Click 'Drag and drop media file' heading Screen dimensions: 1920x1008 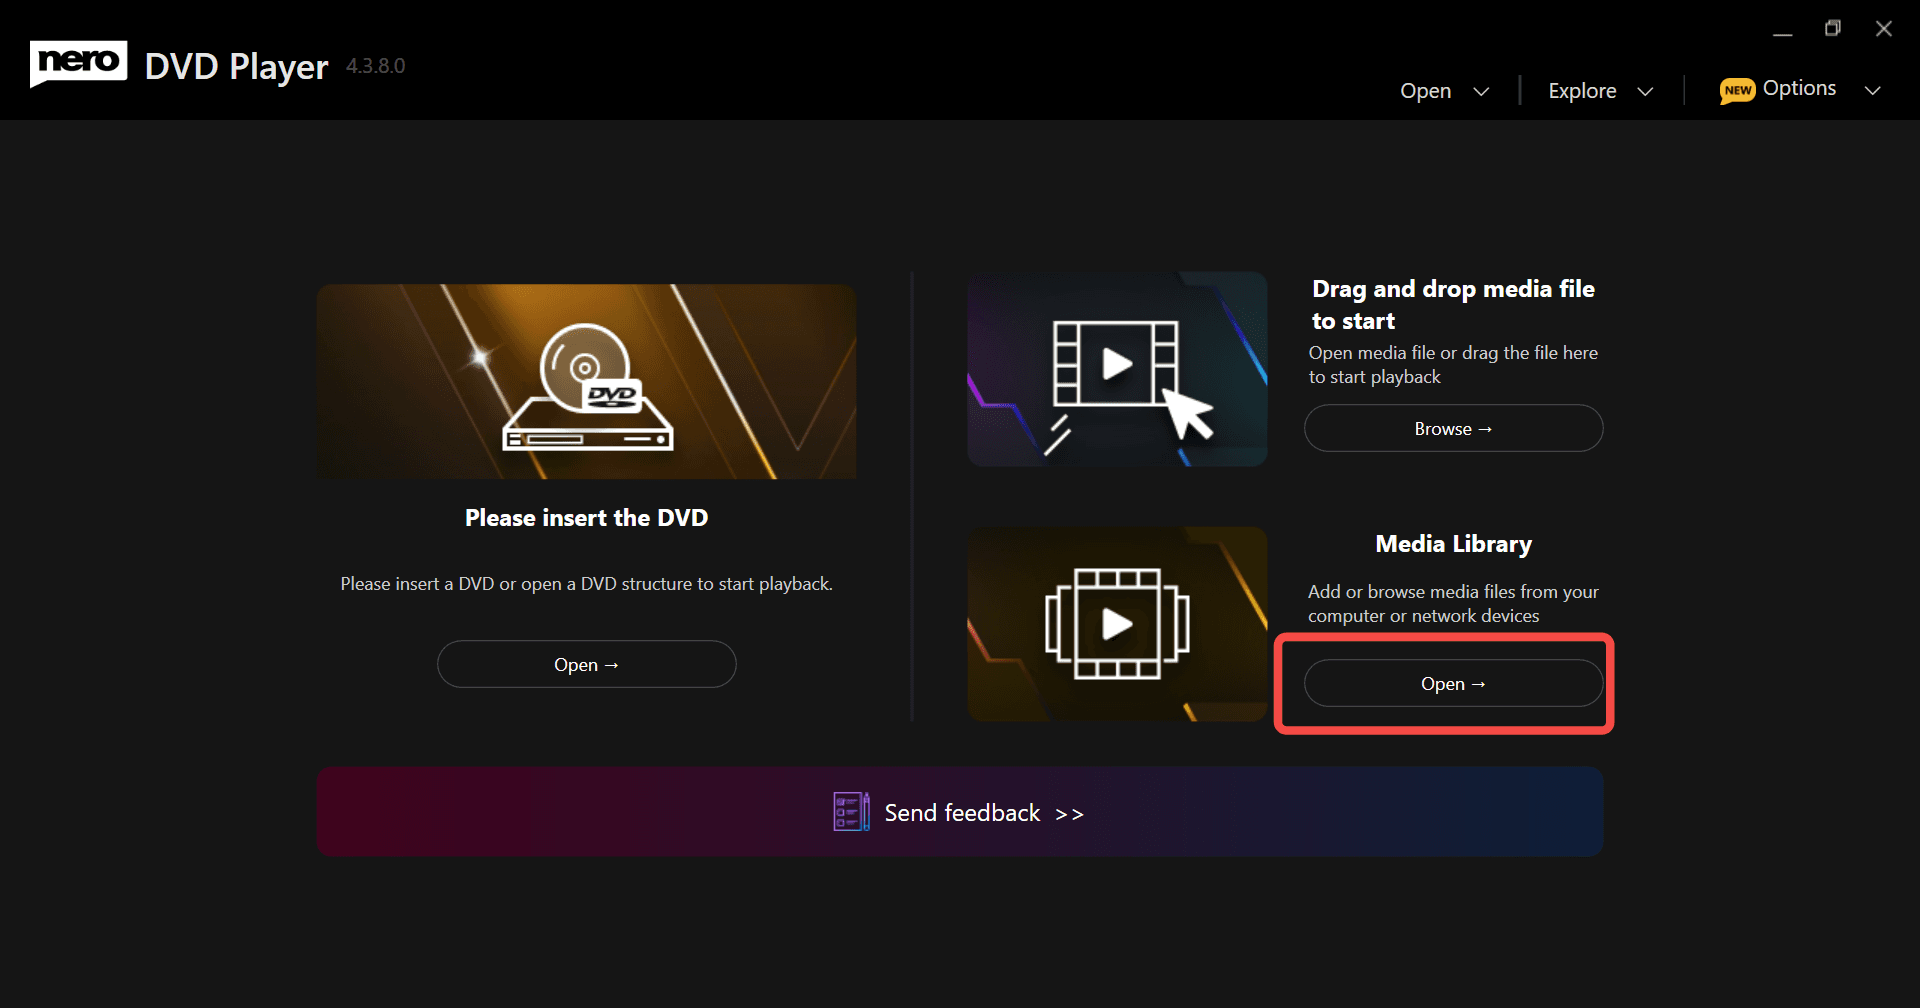pyautogui.click(x=1454, y=305)
